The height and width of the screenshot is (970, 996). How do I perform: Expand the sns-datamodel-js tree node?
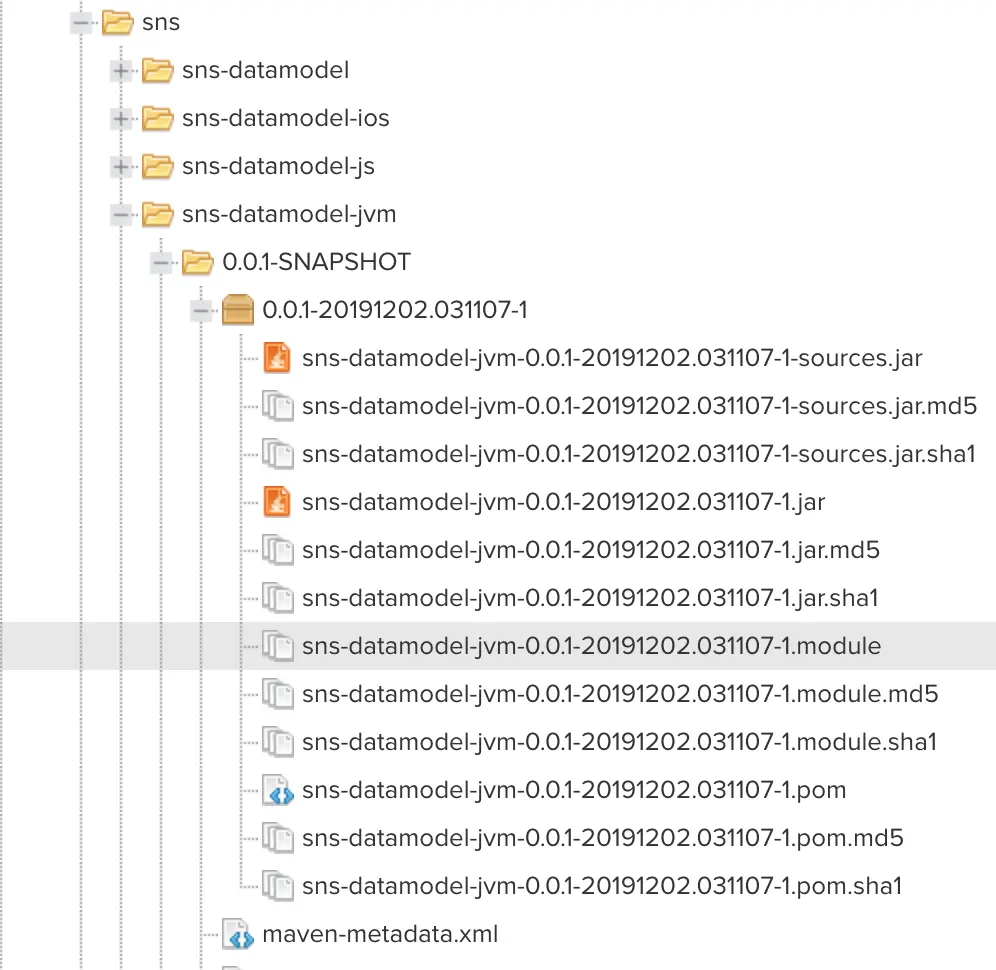click(121, 166)
